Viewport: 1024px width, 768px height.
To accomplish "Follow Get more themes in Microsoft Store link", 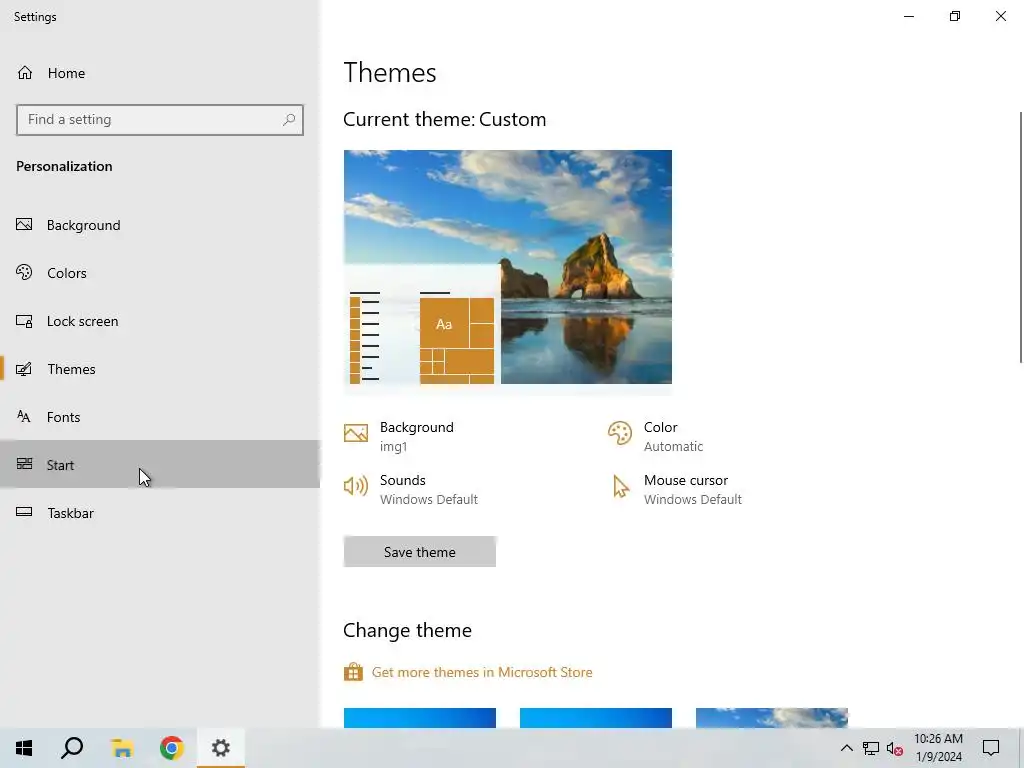I will tap(482, 672).
